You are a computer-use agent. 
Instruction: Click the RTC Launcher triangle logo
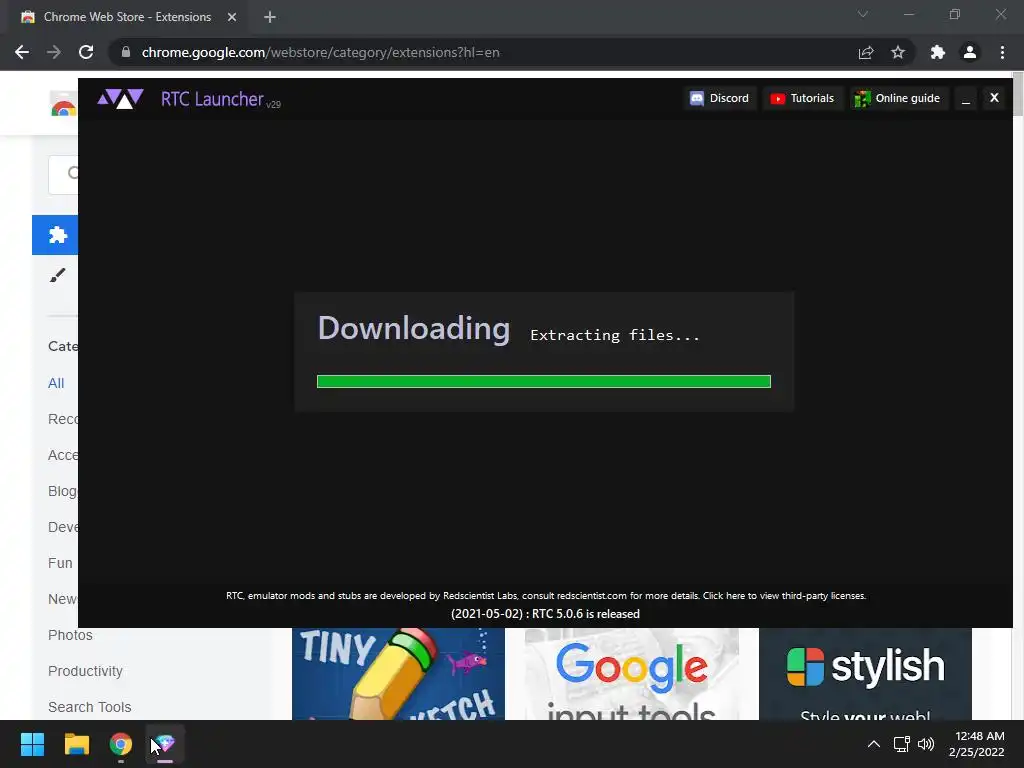[x=120, y=99]
